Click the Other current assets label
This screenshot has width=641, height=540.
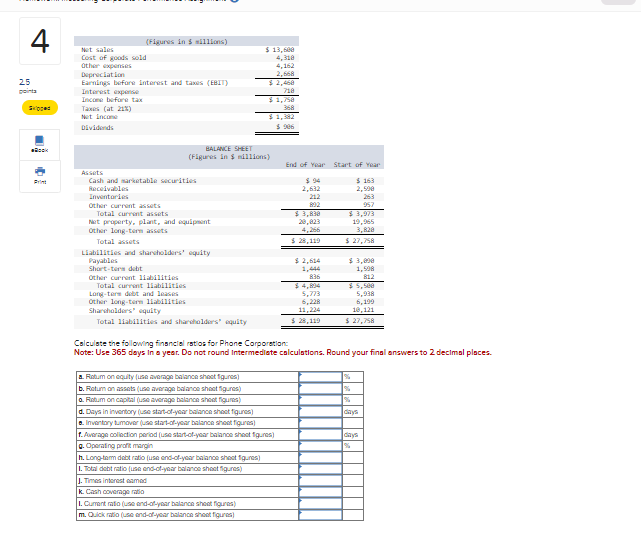125,206
